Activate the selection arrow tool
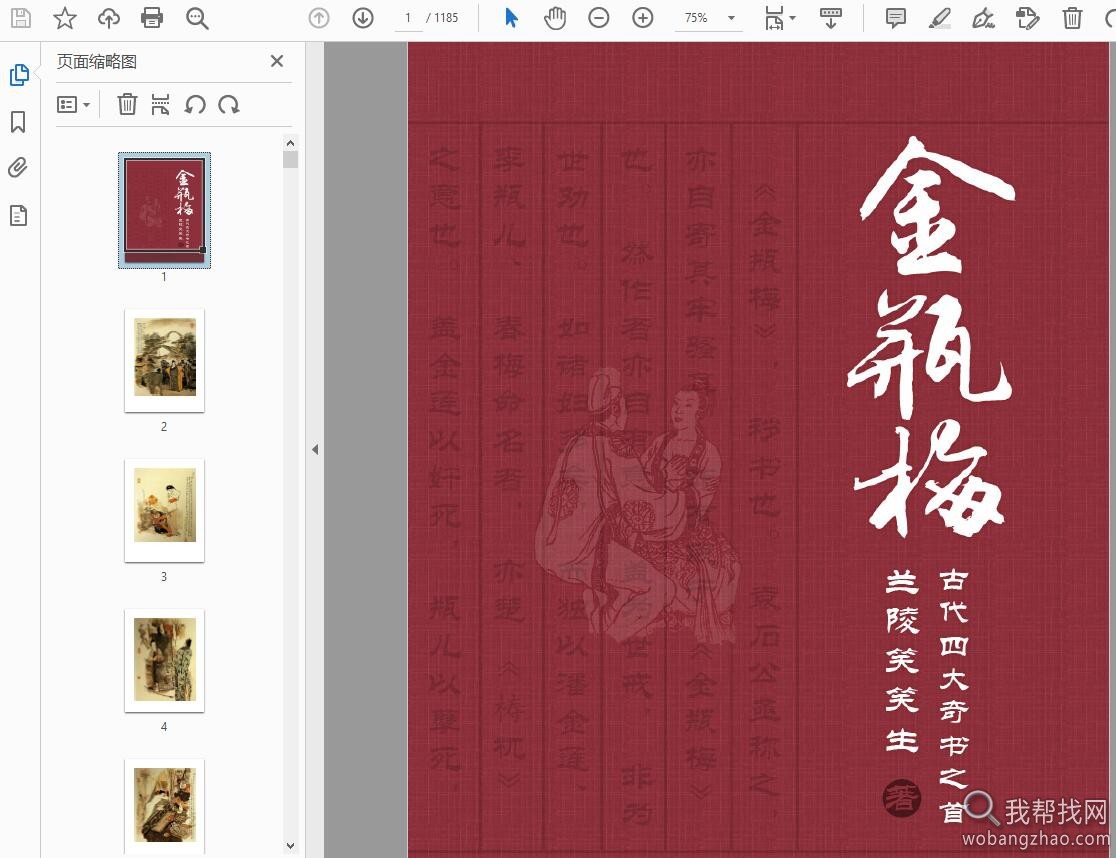Viewport: 1116px width, 858px height. pos(511,18)
